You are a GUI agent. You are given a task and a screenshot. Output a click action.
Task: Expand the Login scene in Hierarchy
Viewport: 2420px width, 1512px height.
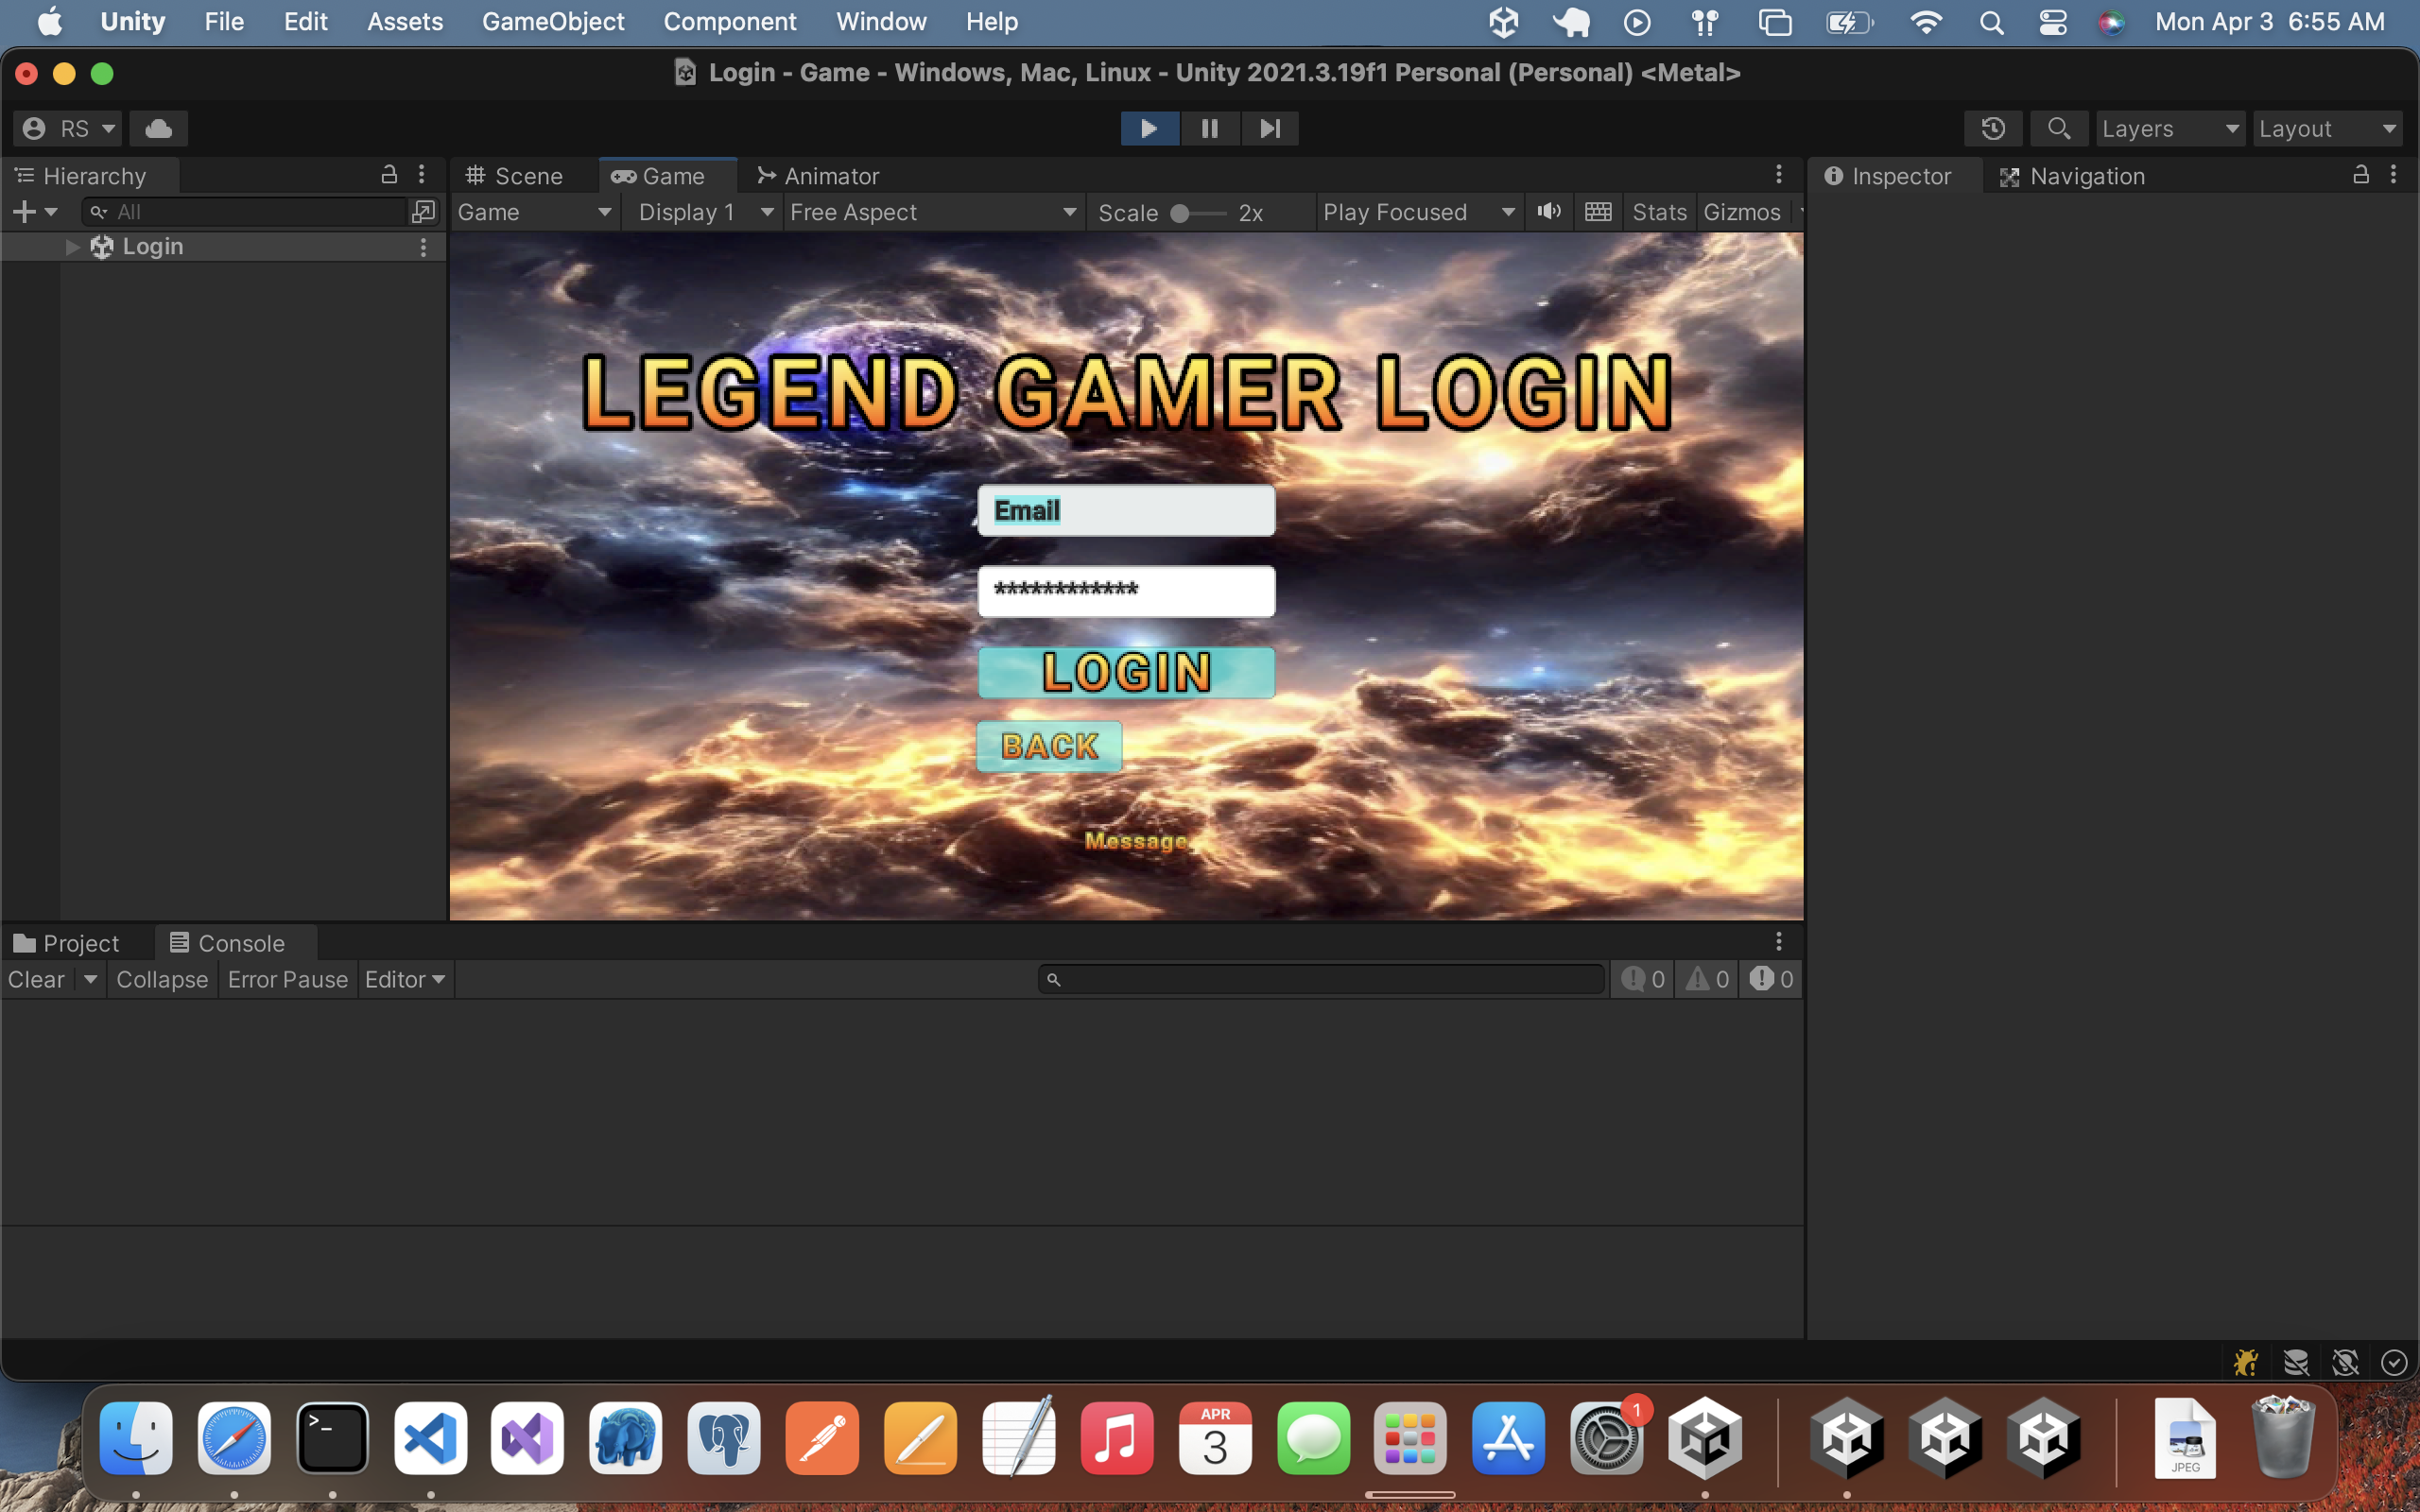click(x=72, y=247)
